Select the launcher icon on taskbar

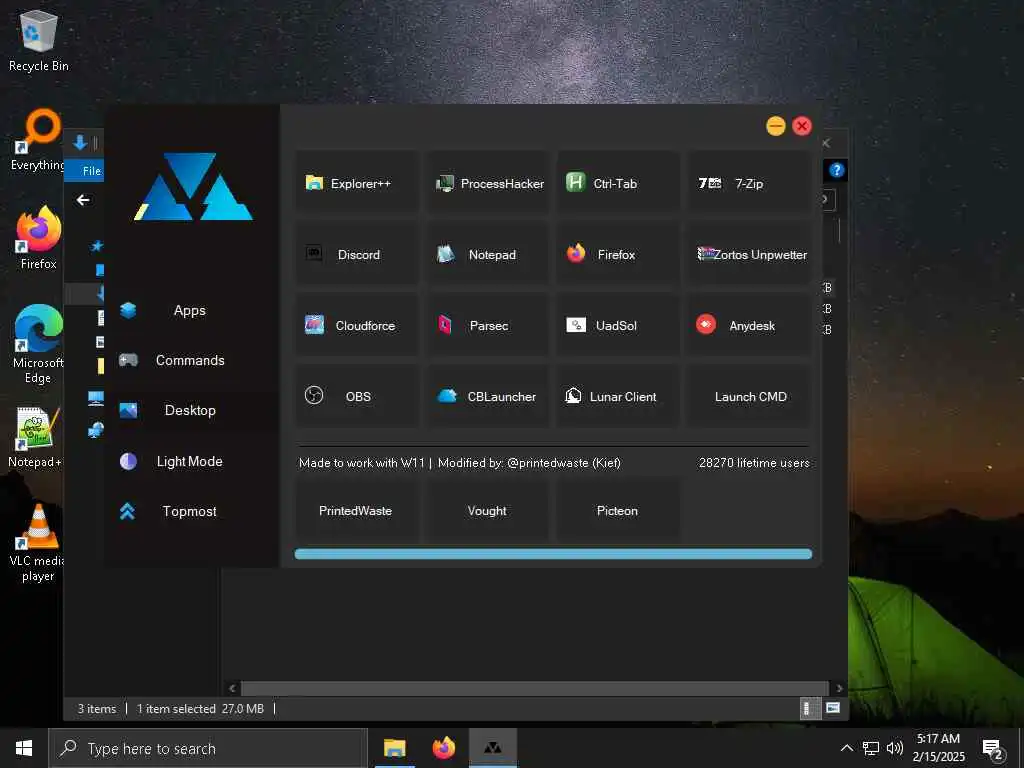click(x=493, y=748)
